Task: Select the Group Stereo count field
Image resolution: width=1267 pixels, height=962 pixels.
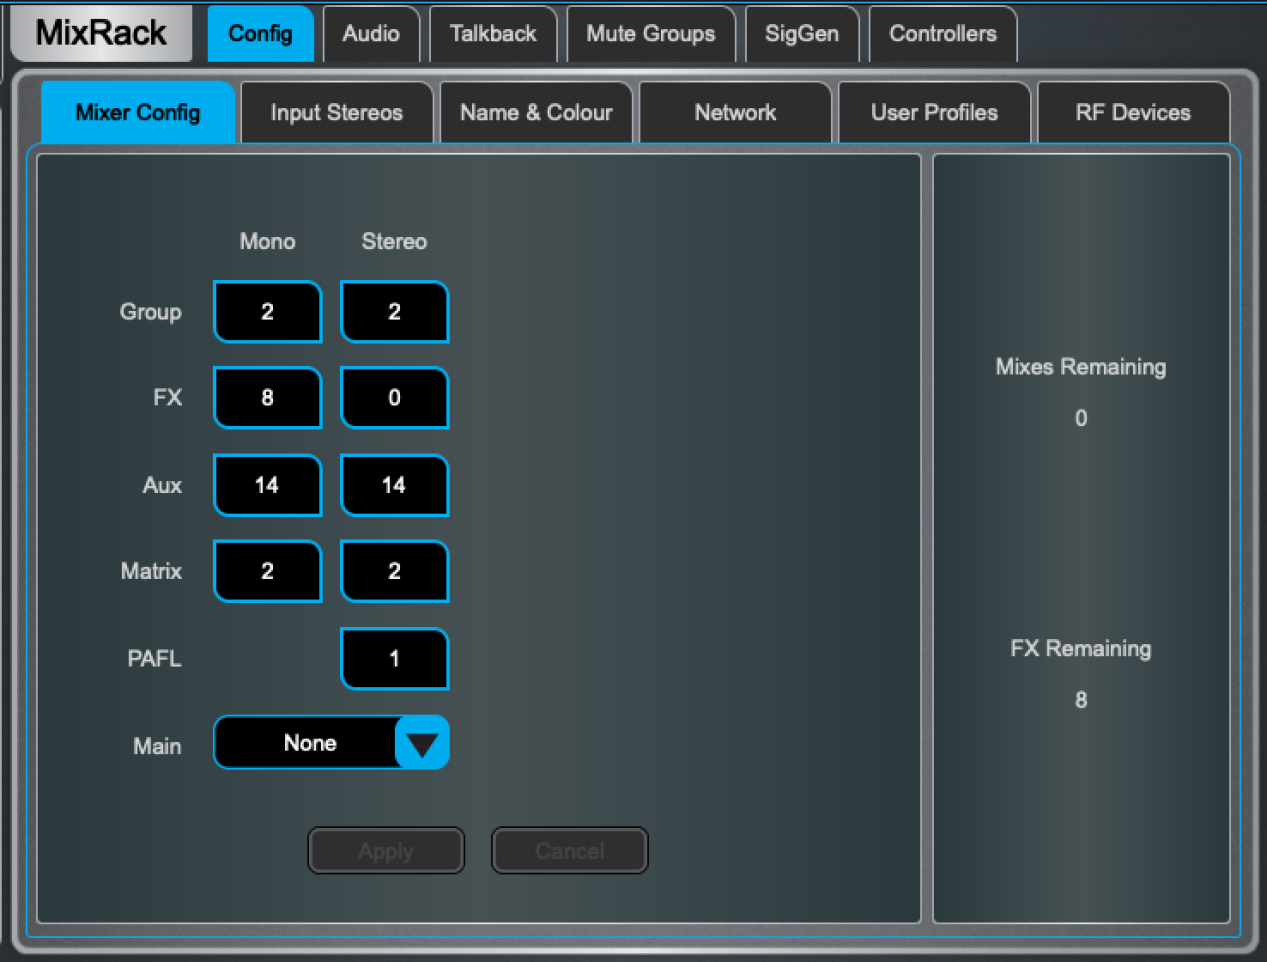Action: click(394, 312)
